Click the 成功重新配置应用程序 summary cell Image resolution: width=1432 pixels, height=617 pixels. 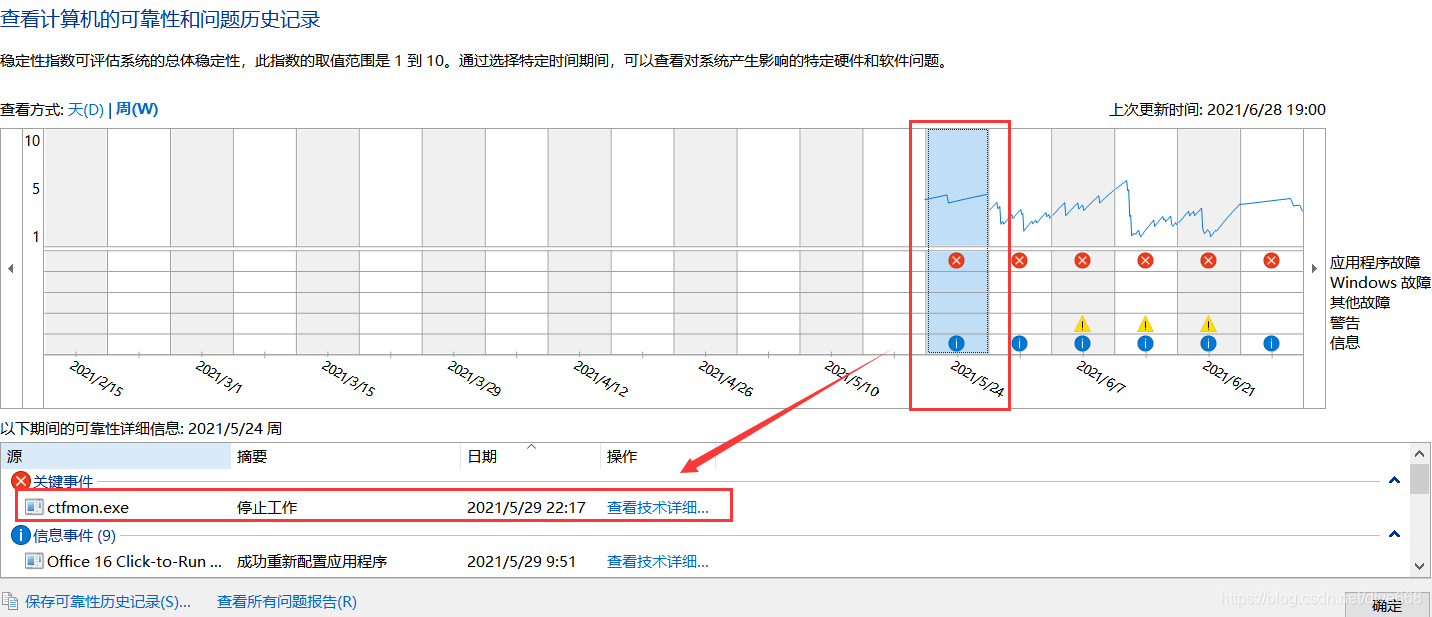pos(312,561)
